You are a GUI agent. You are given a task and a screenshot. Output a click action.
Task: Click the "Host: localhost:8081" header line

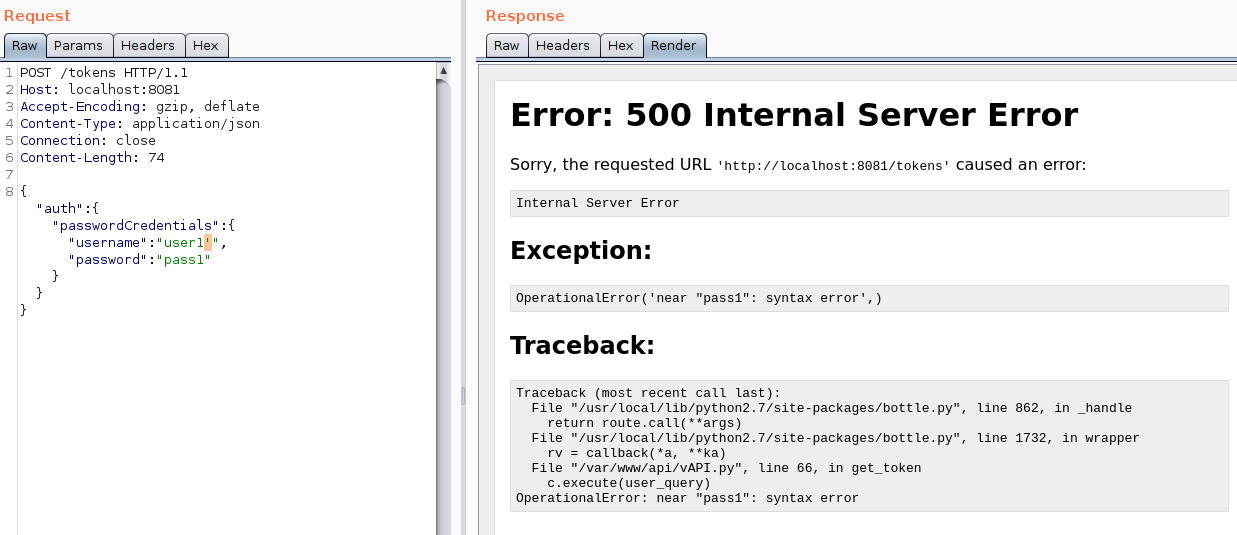click(100, 90)
